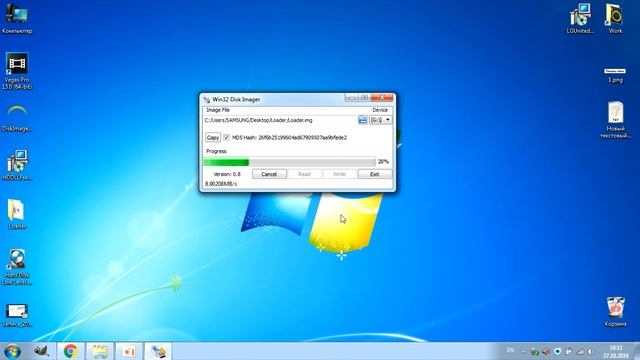Select the Hard Disk Low Level desktop shortcut

click(x=17, y=267)
